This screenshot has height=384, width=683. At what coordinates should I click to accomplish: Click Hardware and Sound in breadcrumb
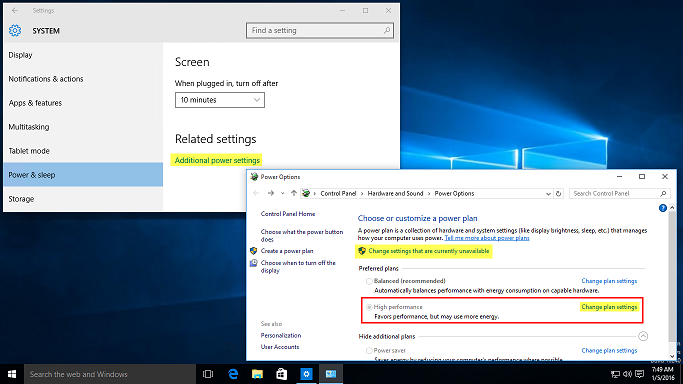(395, 193)
